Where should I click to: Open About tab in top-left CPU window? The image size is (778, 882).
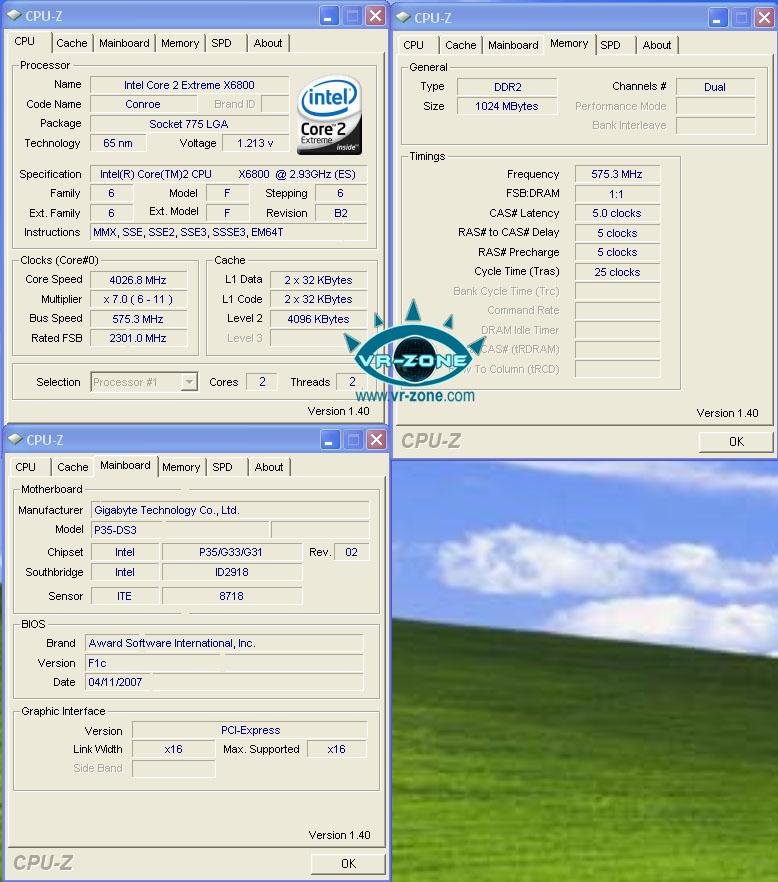pos(268,43)
